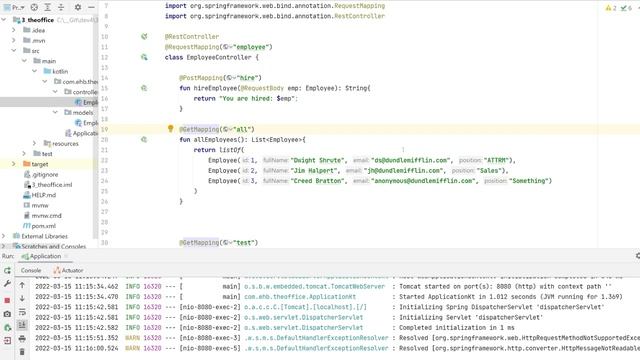
Task: Collapse the 3_theoffice root node
Action: 4,20
